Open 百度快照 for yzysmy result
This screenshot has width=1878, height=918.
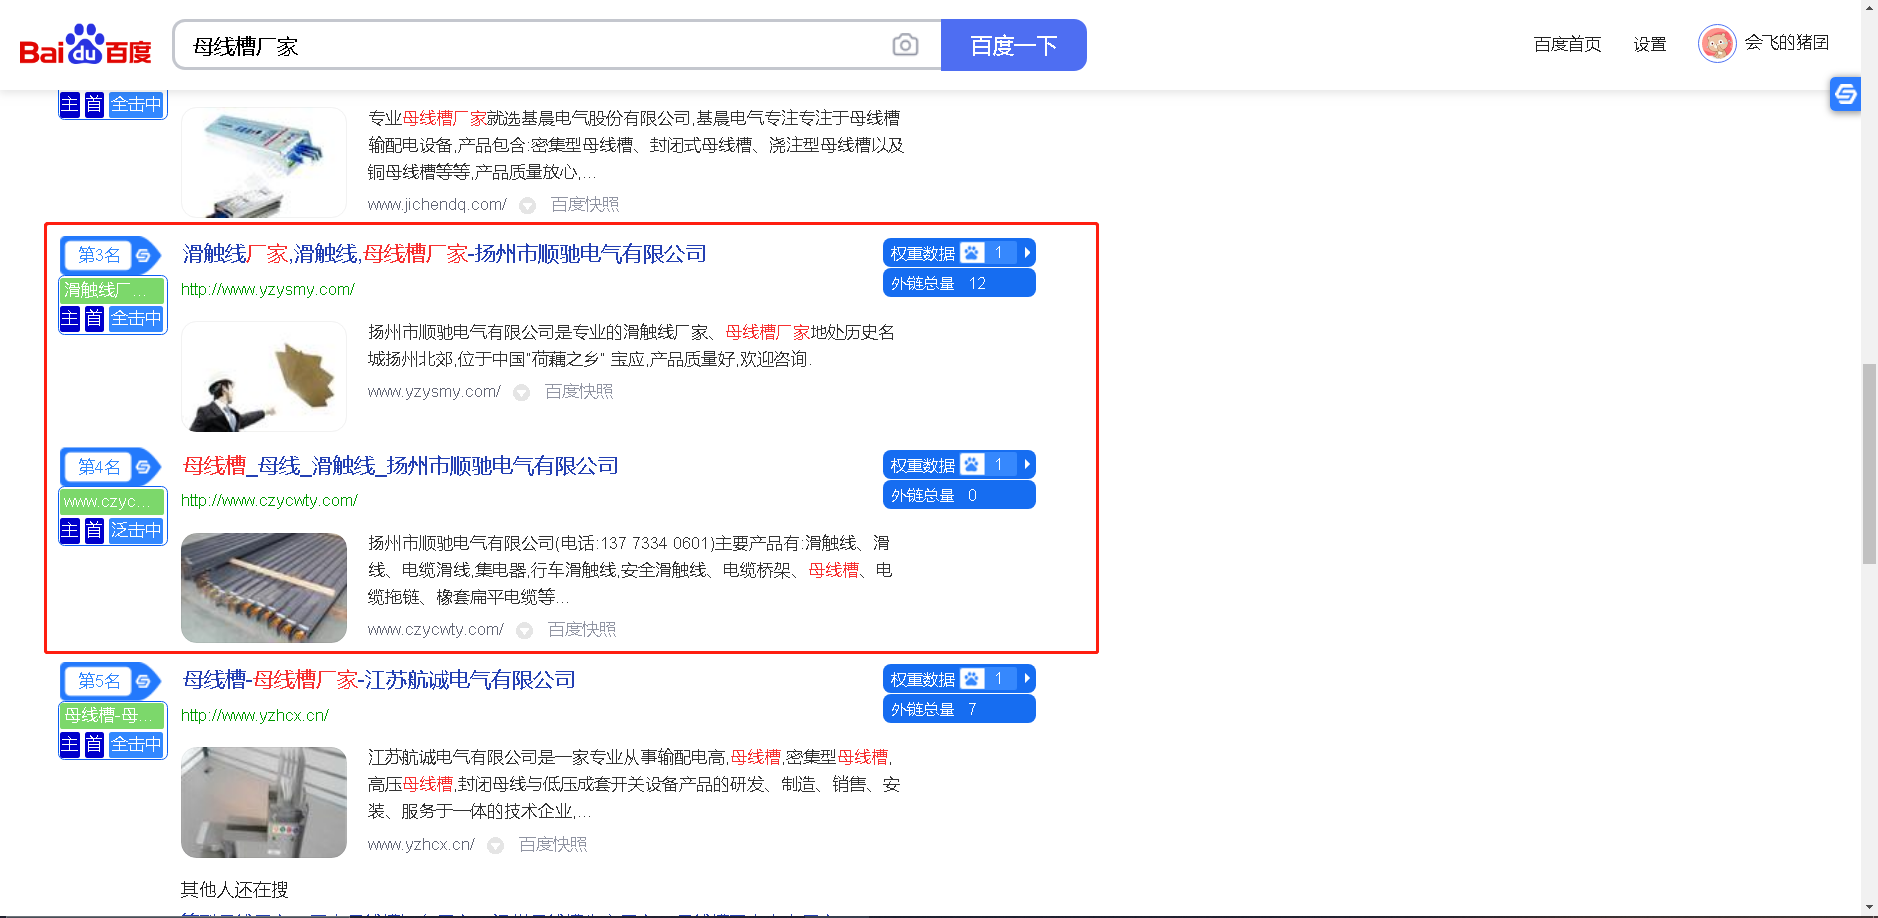click(579, 391)
